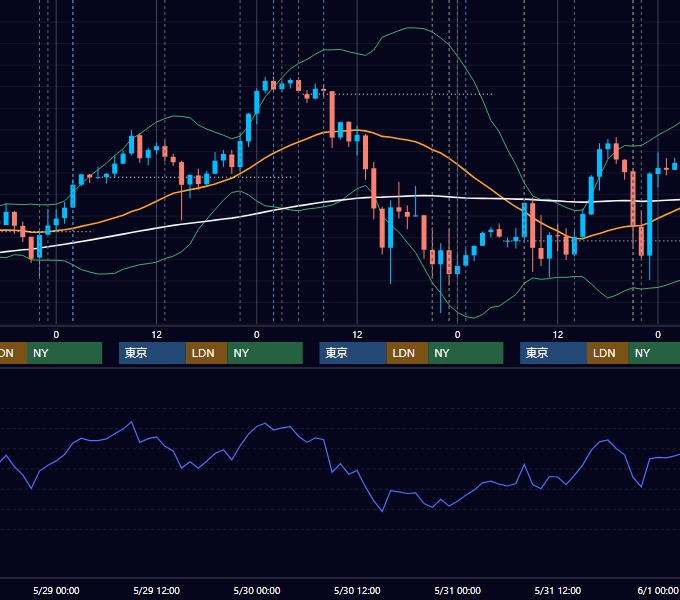The width and height of the screenshot is (680, 600).
Task: Click the 5/29 12:00 date label
Action: click(157, 590)
